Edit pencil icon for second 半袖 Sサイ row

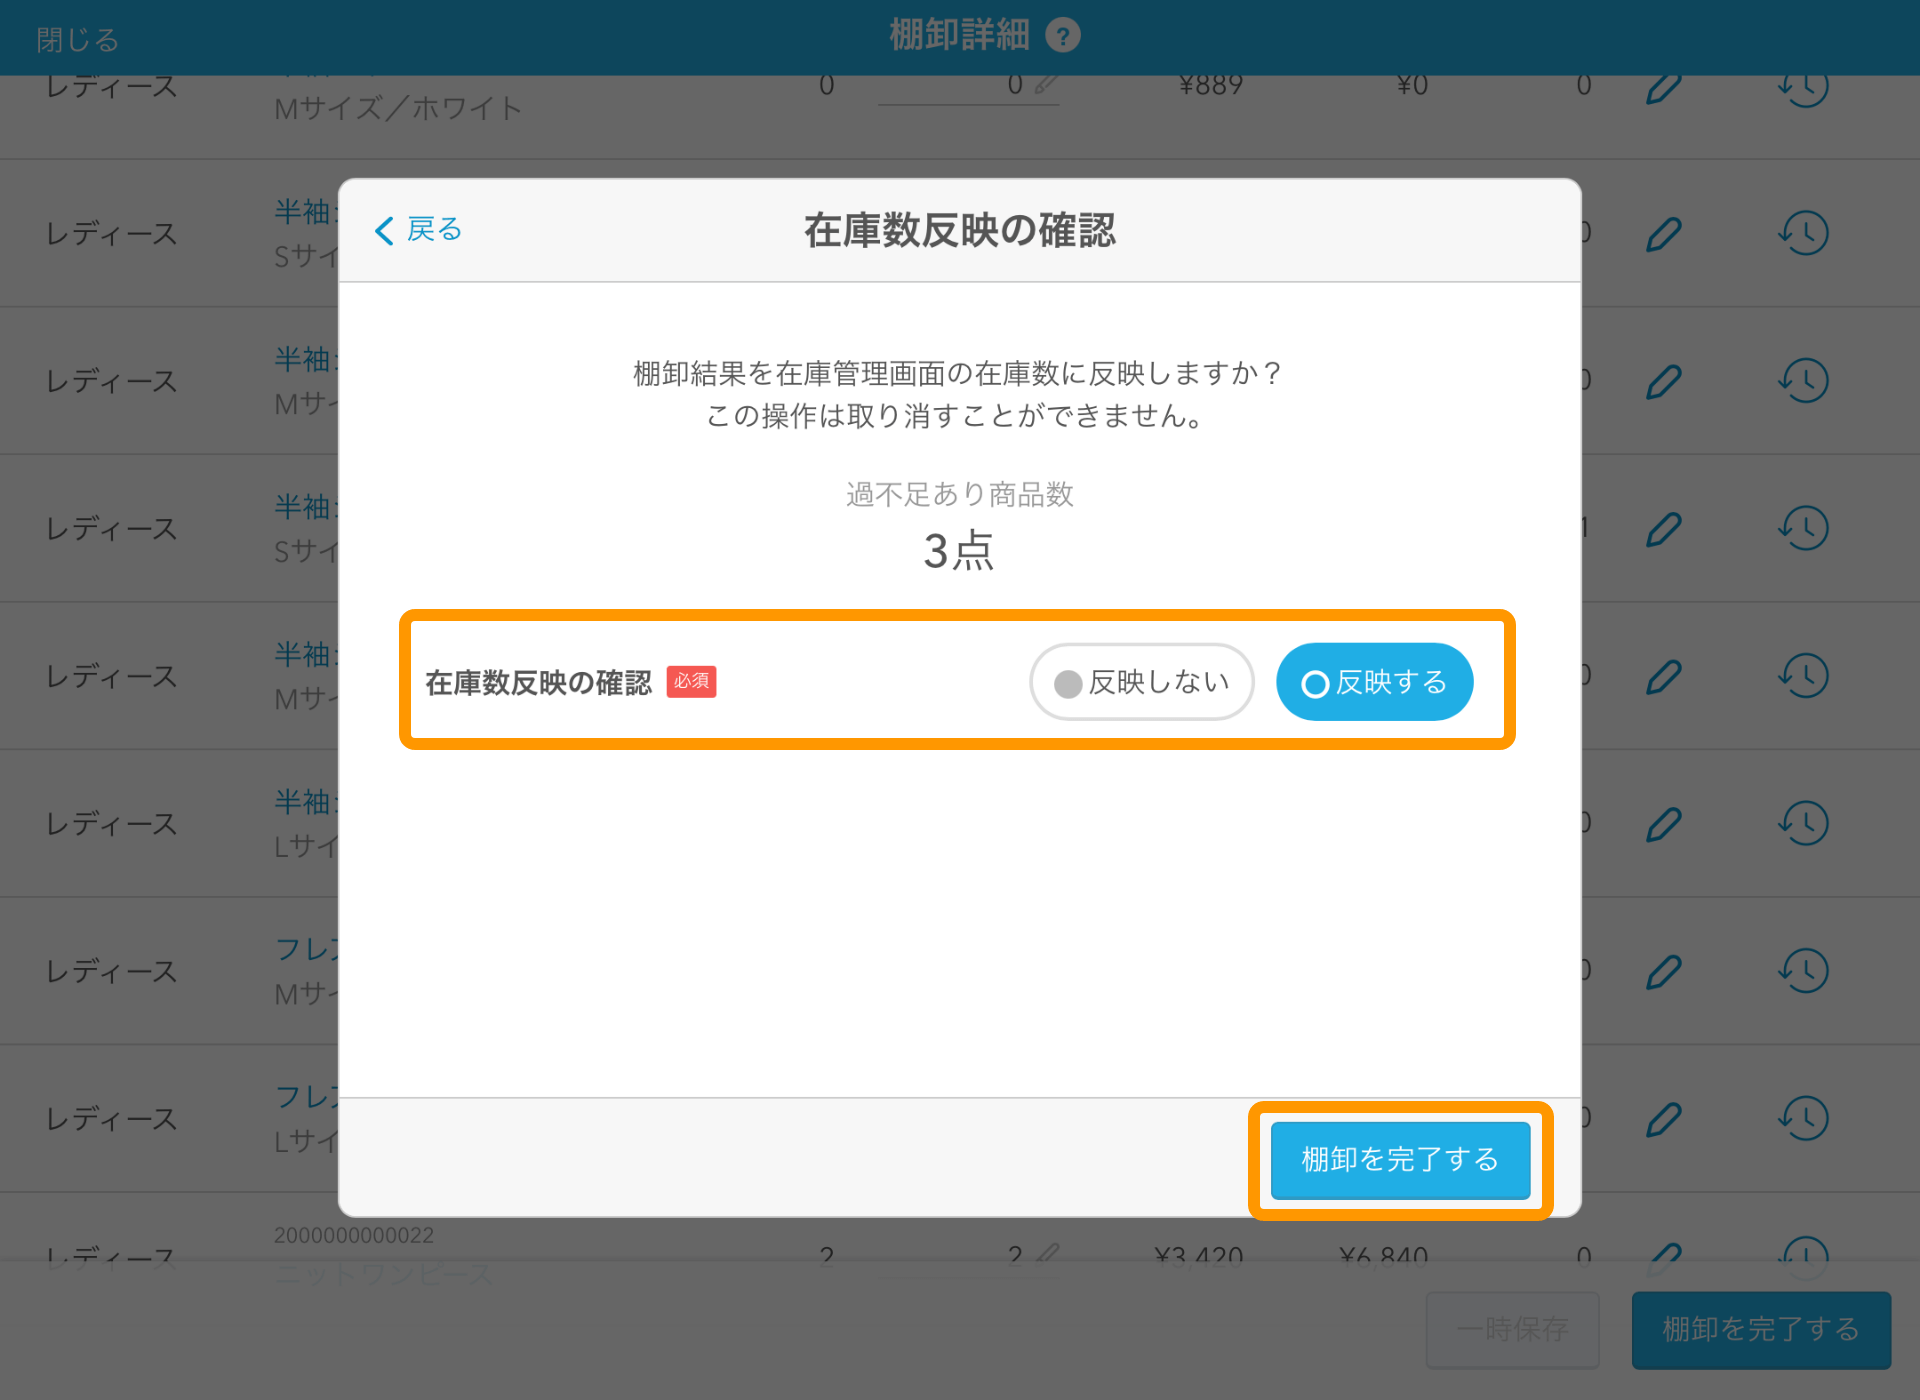coord(1664,529)
